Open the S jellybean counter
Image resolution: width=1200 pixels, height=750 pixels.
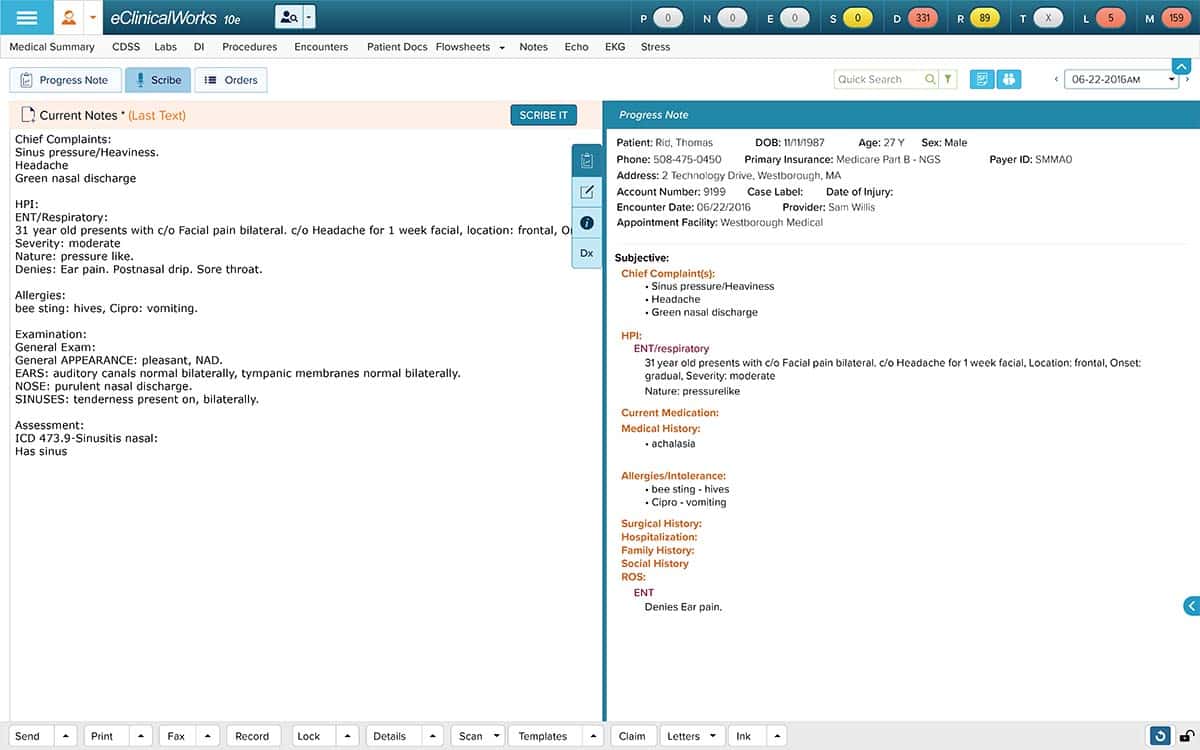(x=857, y=18)
